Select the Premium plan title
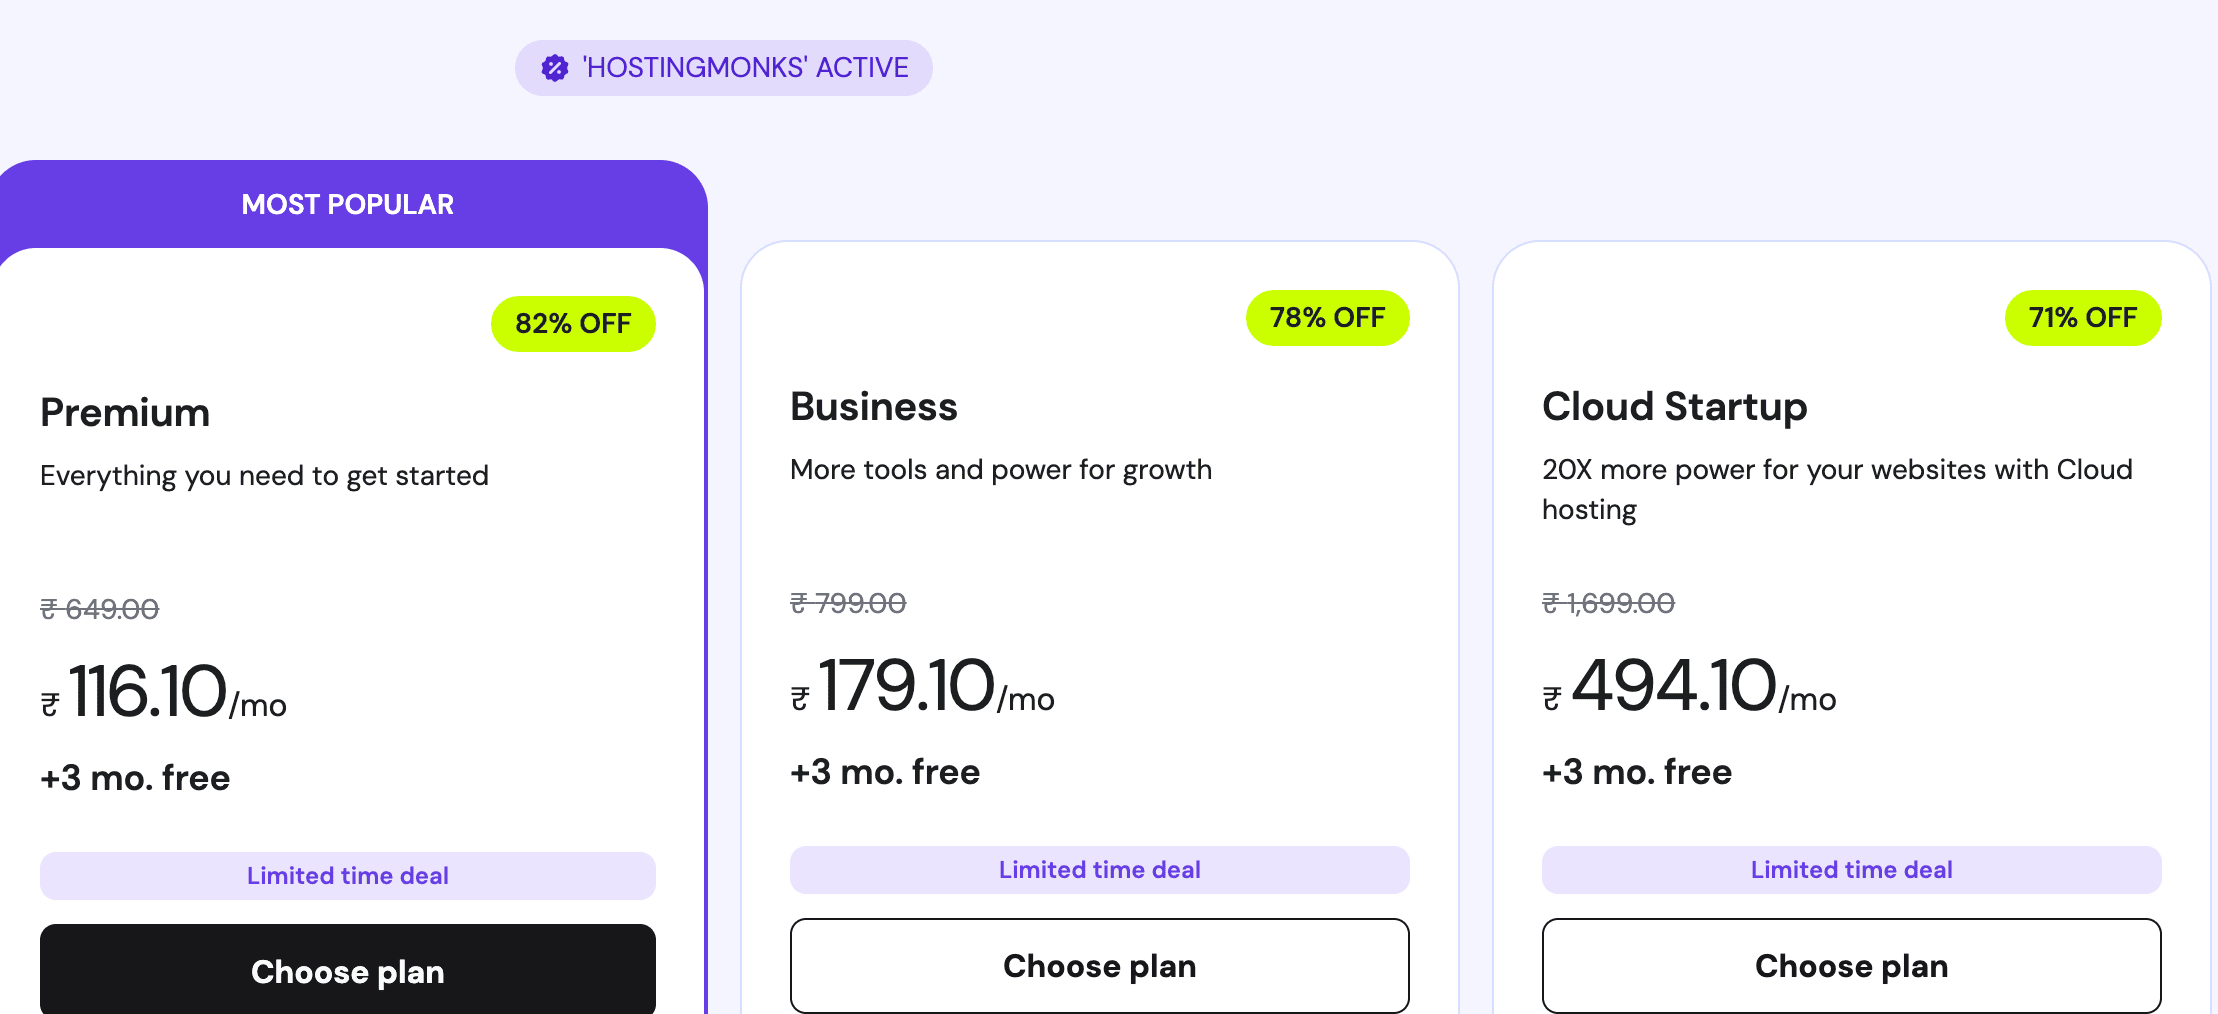Viewport: 2218px width, 1014px height. [x=125, y=412]
